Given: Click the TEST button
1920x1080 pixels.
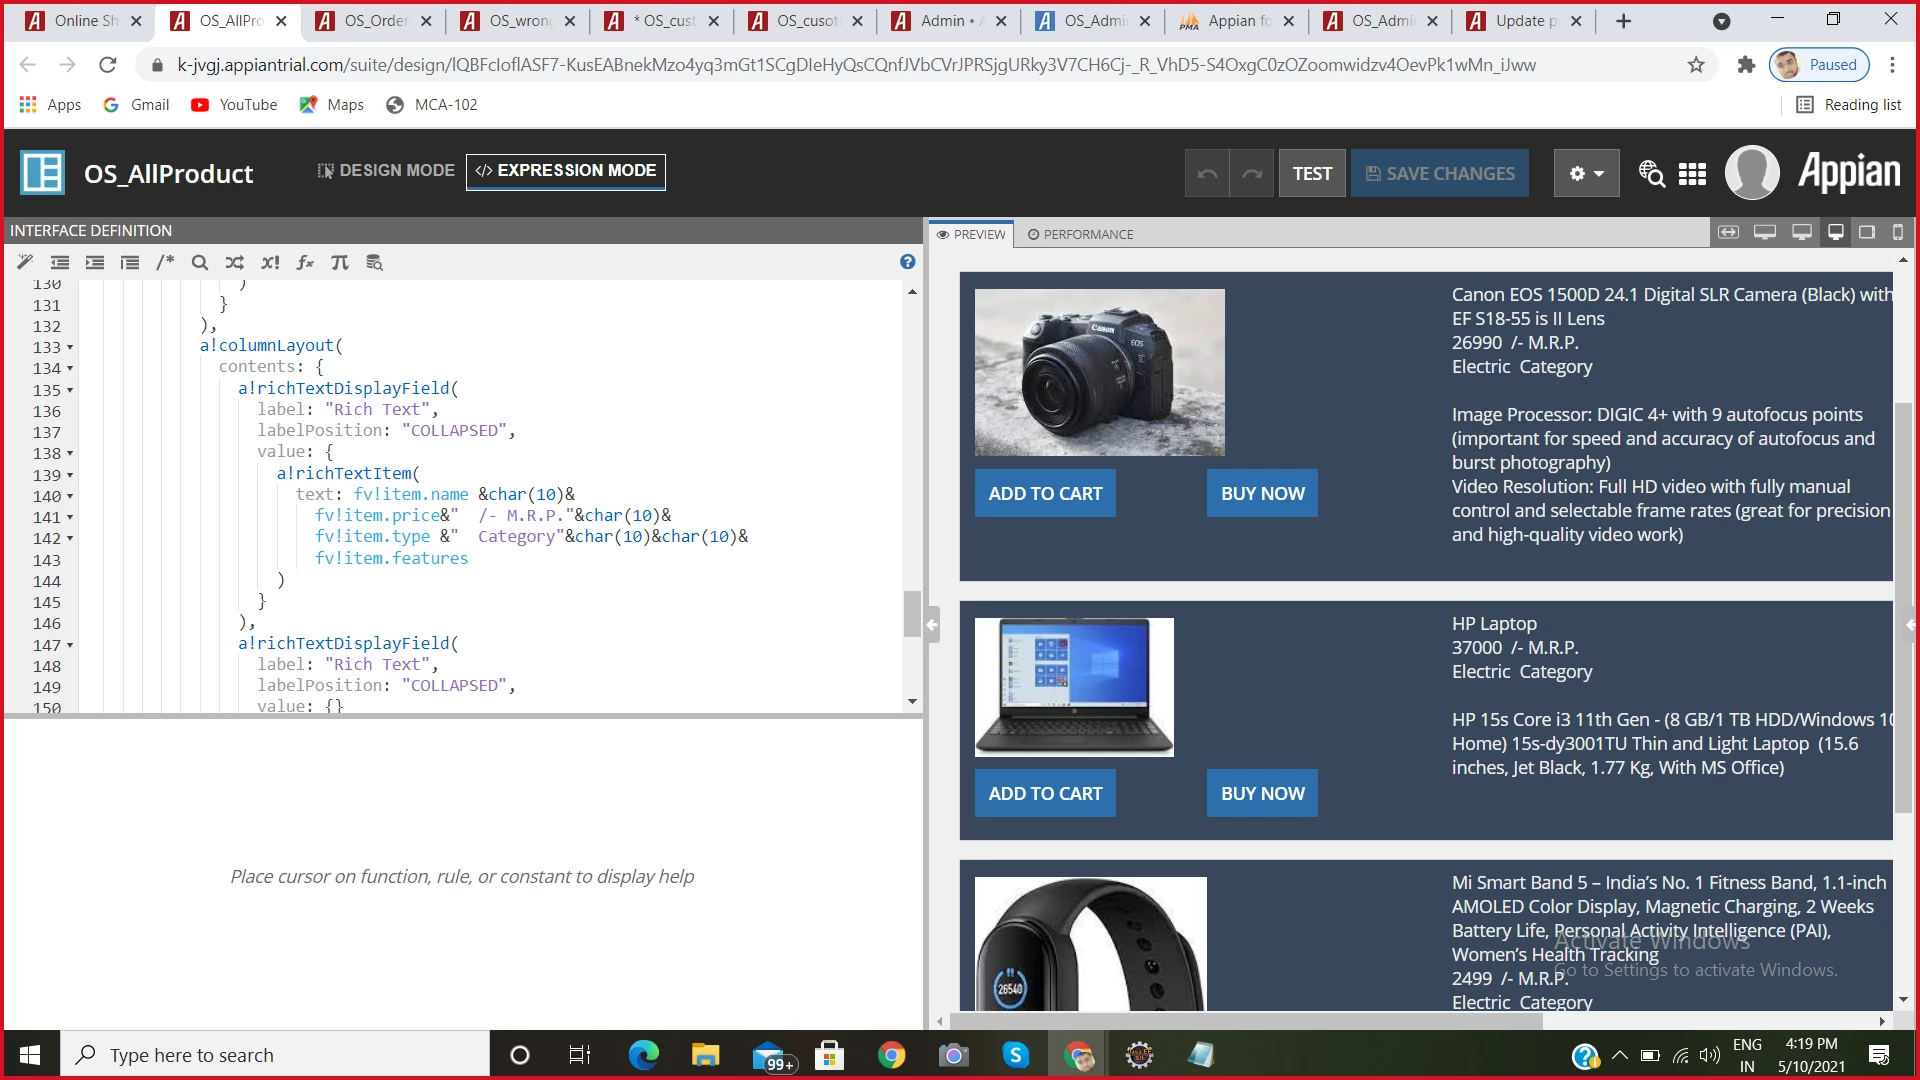Looking at the screenshot, I should click(1312, 173).
